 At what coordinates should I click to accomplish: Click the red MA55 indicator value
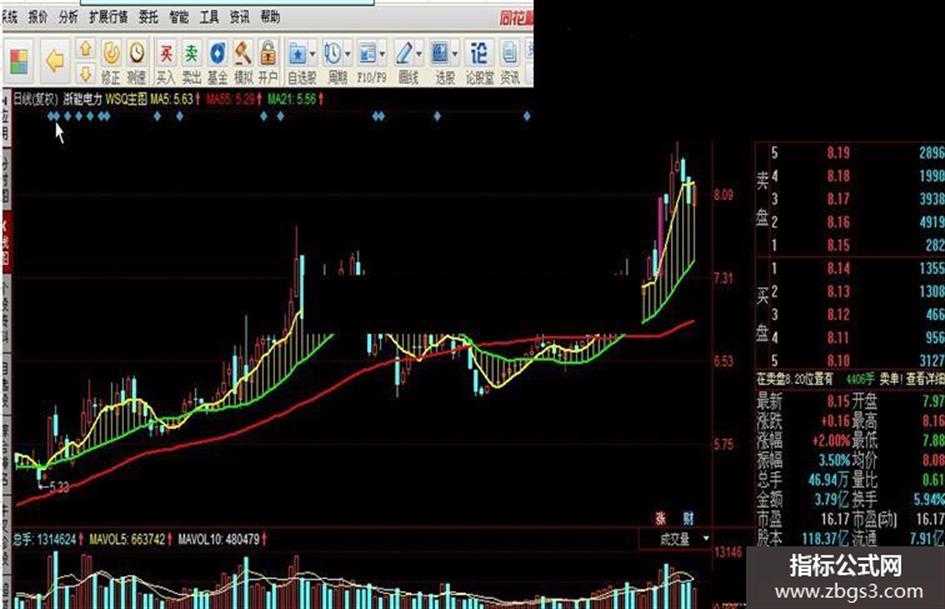(234, 99)
